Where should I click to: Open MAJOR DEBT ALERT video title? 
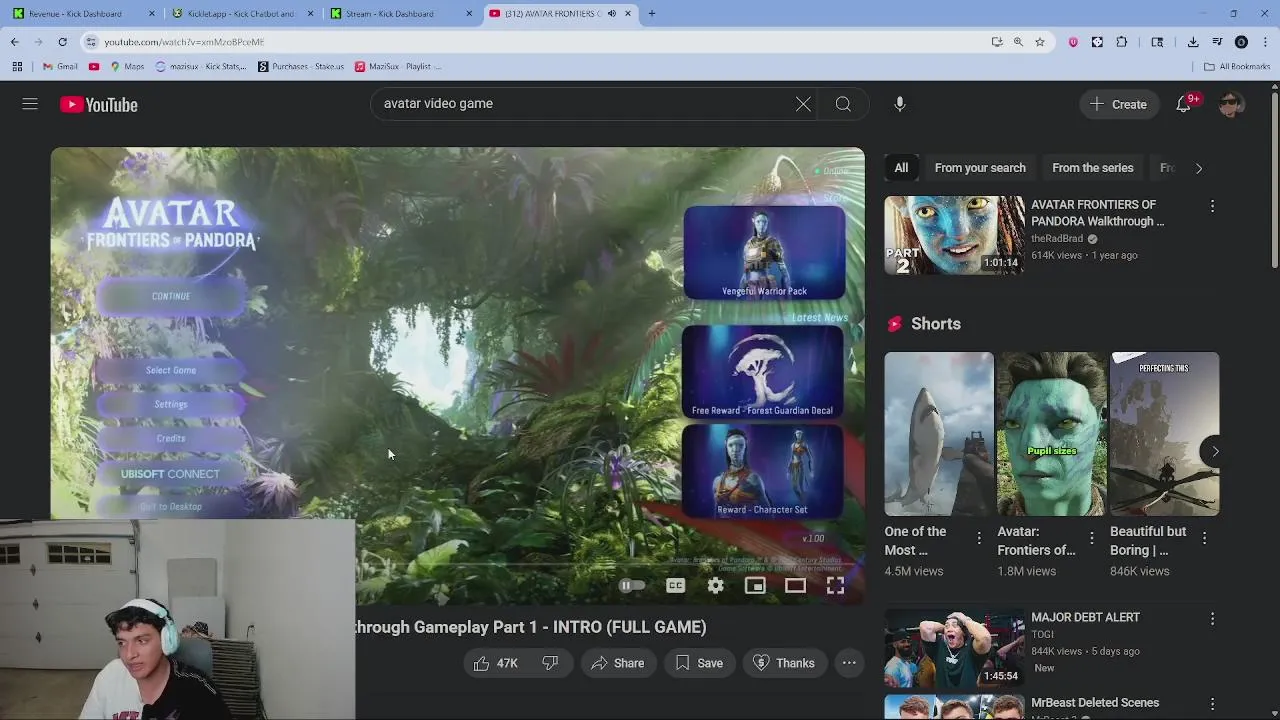click(x=1085, y=617)
